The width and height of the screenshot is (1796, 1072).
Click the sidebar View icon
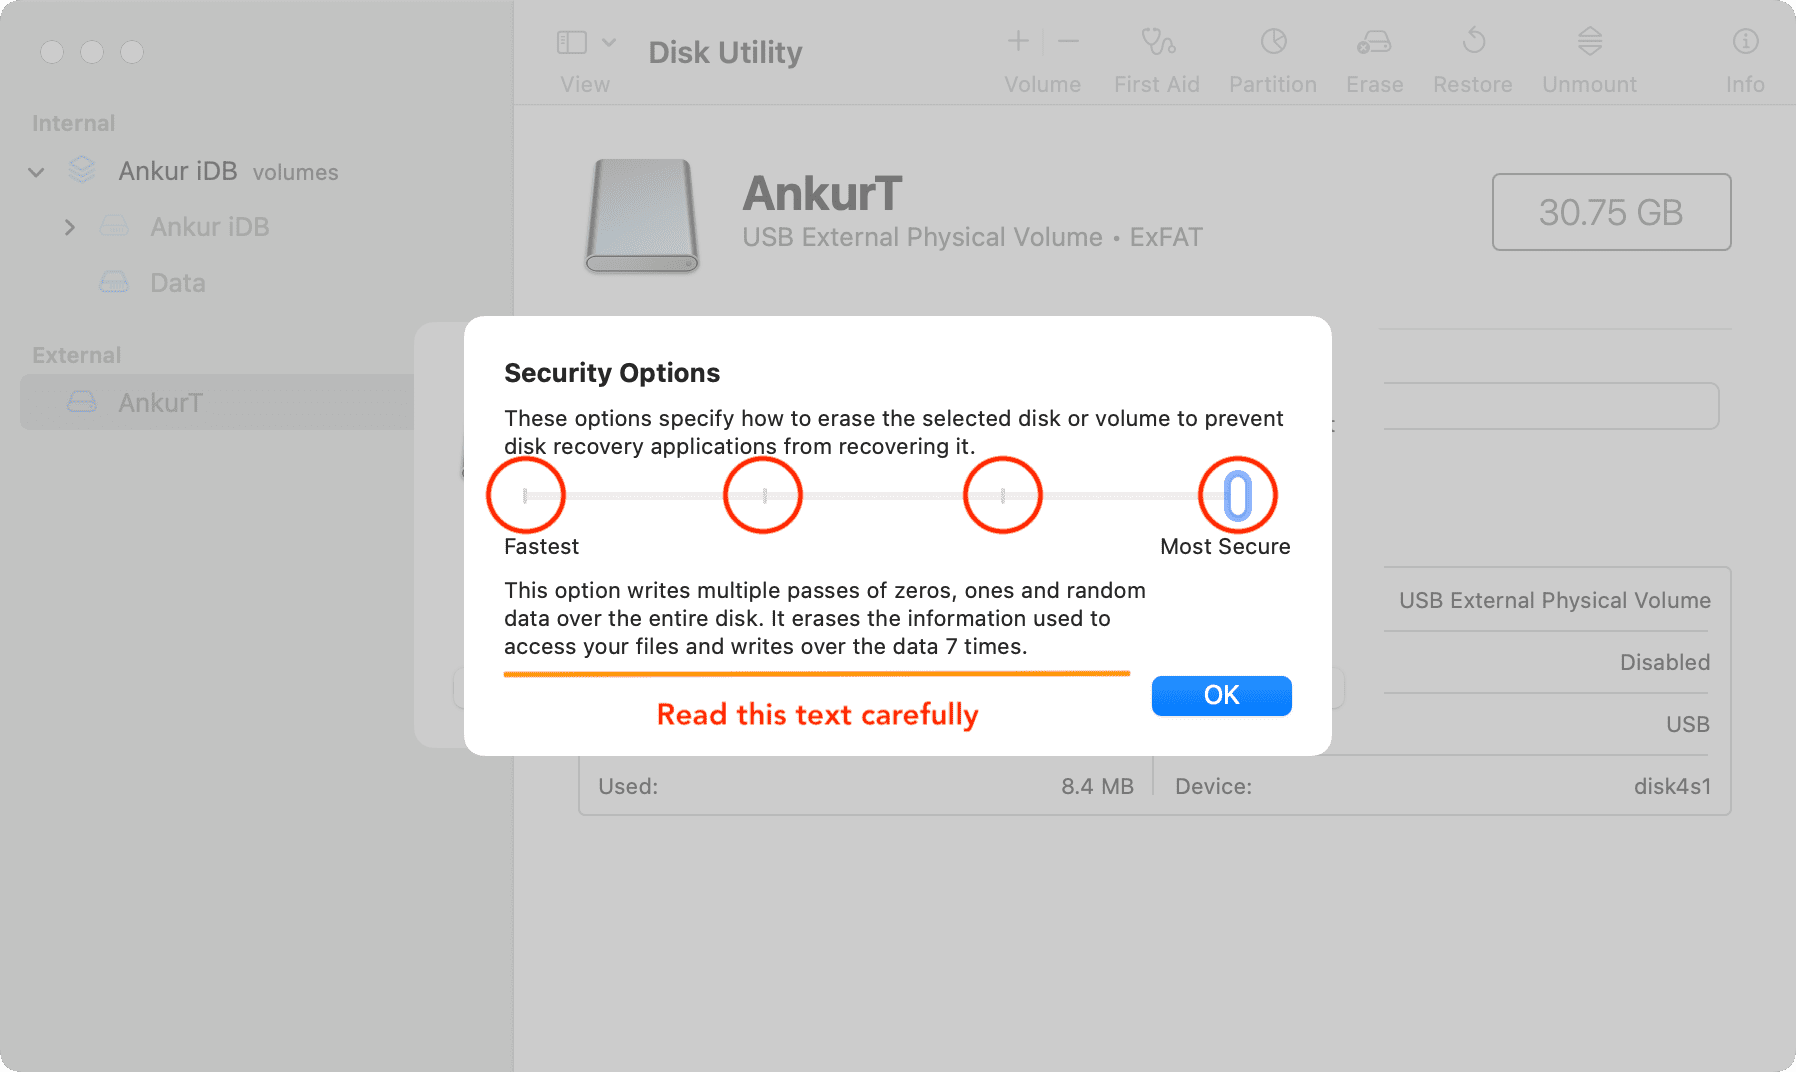(572, 42)
